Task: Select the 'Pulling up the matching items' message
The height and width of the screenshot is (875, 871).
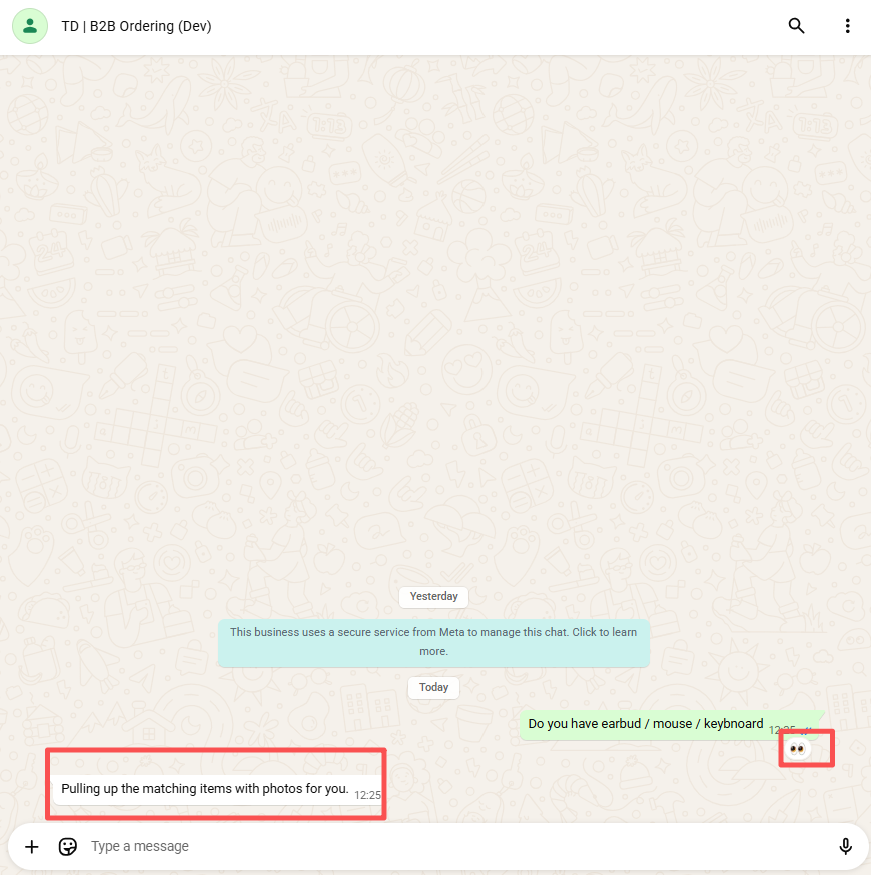Action: [218, 789]
